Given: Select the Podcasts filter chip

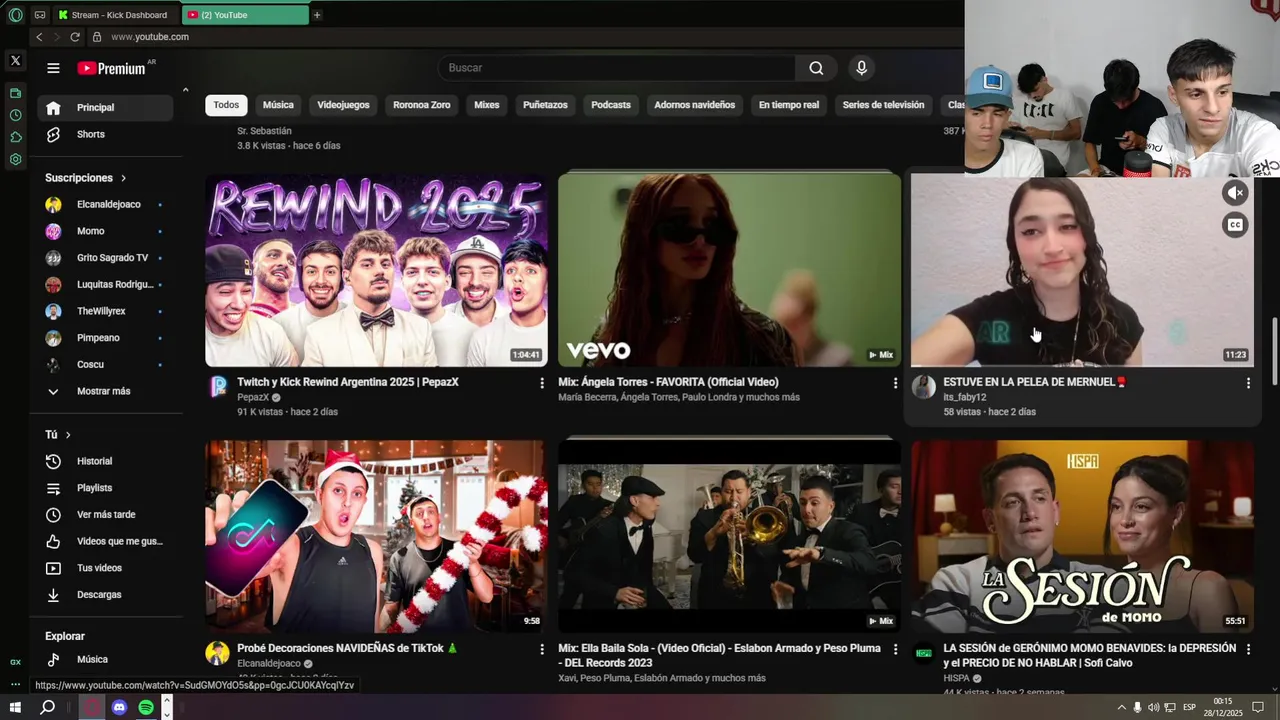Looking at the screenshot, I should point(611,105).
